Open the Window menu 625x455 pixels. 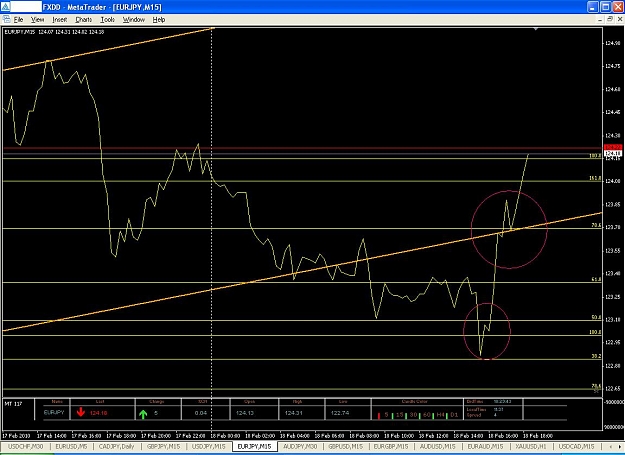[134, 20]
